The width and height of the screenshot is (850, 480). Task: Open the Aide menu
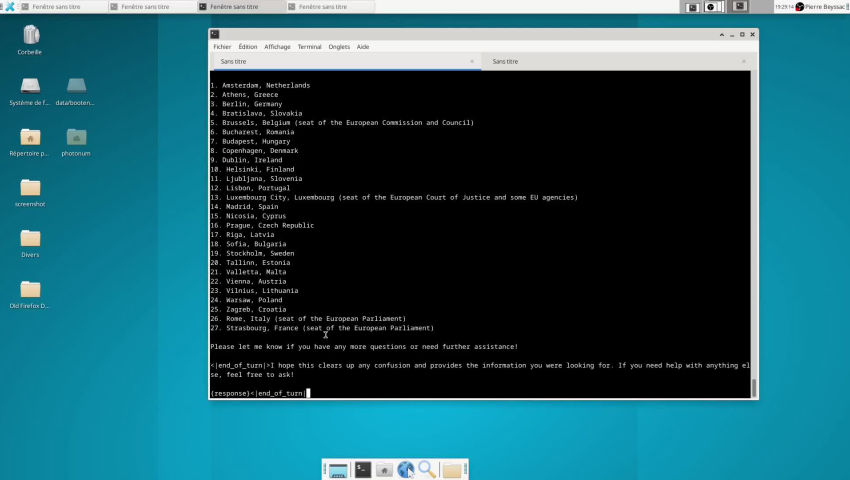(363, 47)
